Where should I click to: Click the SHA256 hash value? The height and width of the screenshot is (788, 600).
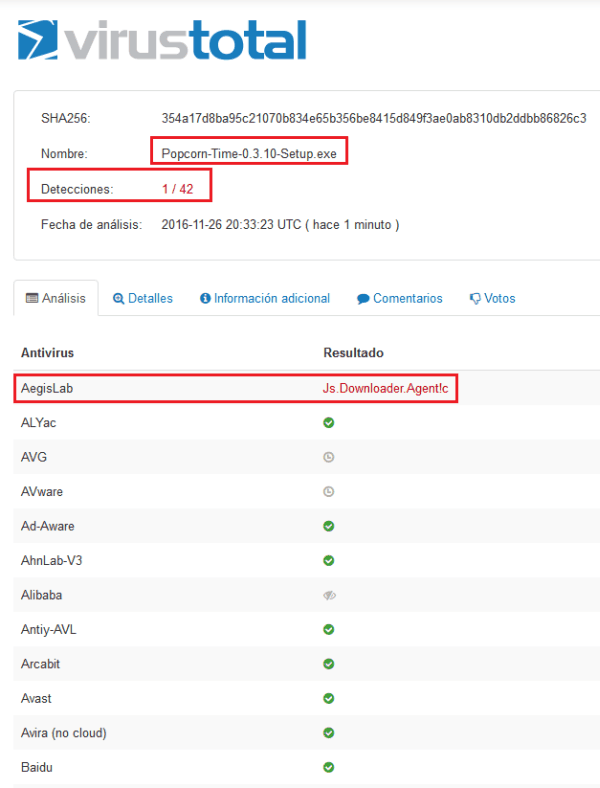coord(374,118)
